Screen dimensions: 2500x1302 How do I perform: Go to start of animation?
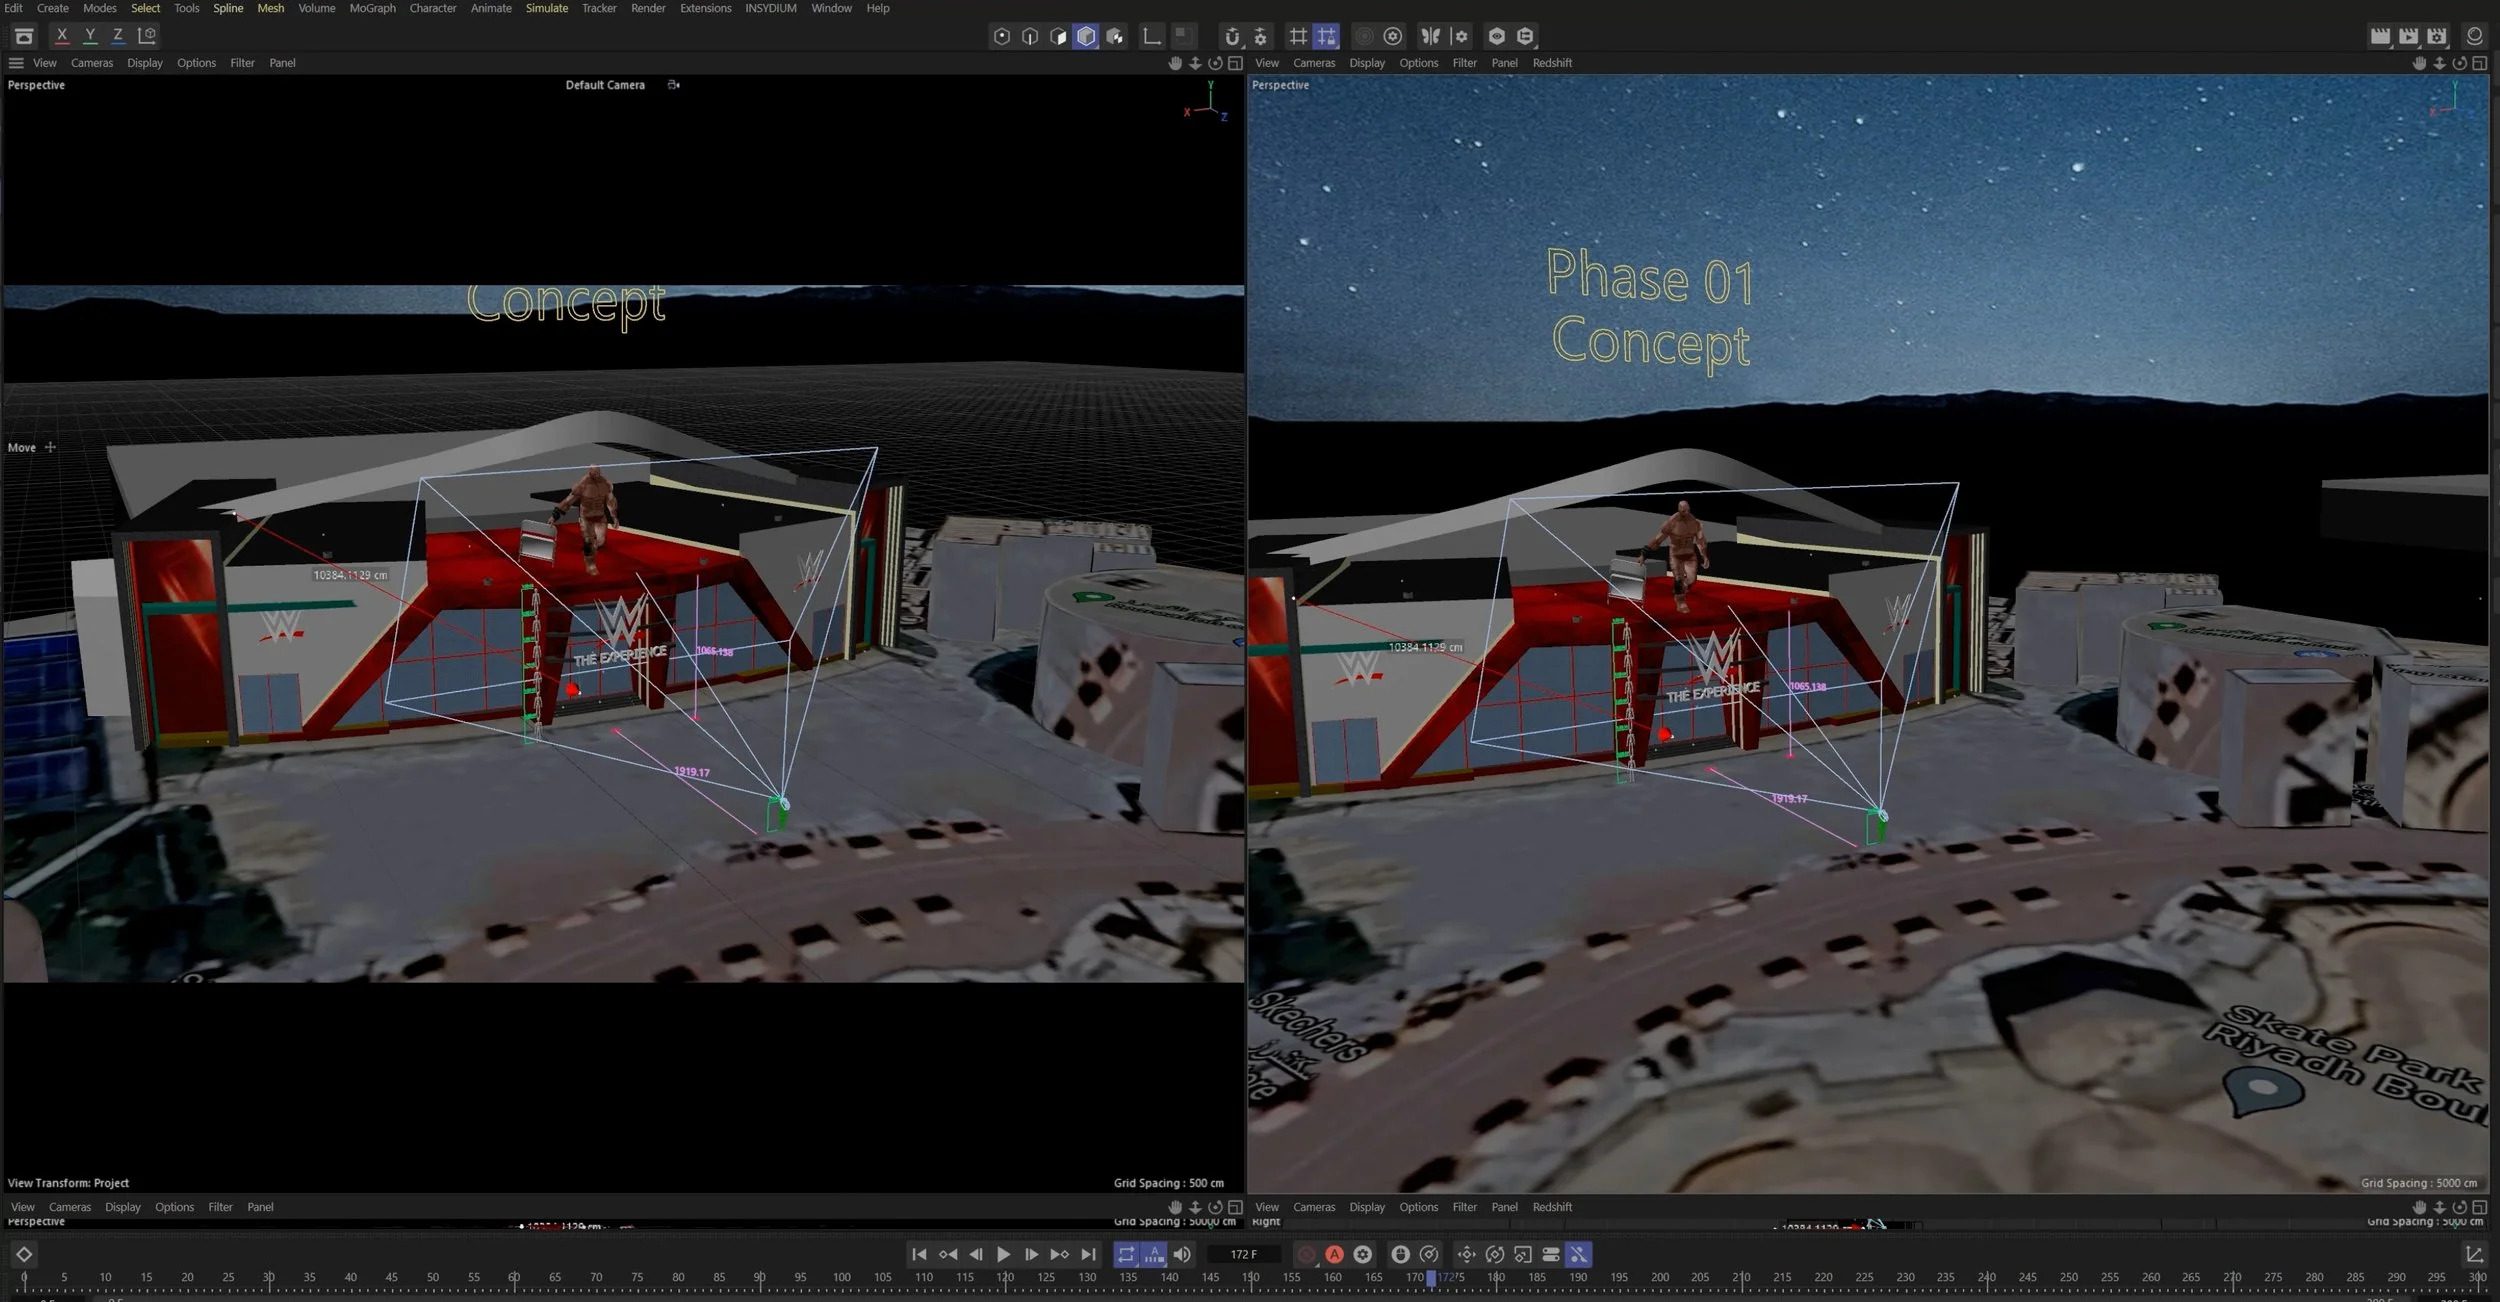pyautogui.click(x=919, y=1254)
